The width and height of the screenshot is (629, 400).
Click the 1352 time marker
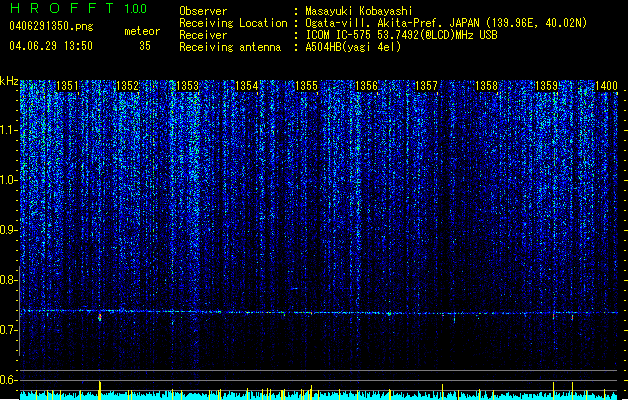(x=127, y=86)
